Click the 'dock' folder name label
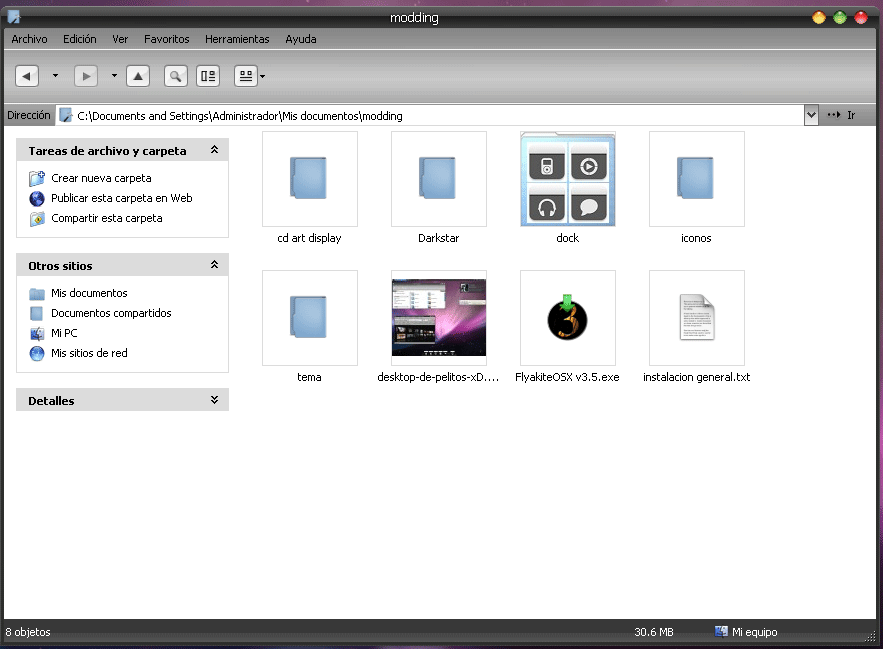883x649 pixels. click(568, 238)
